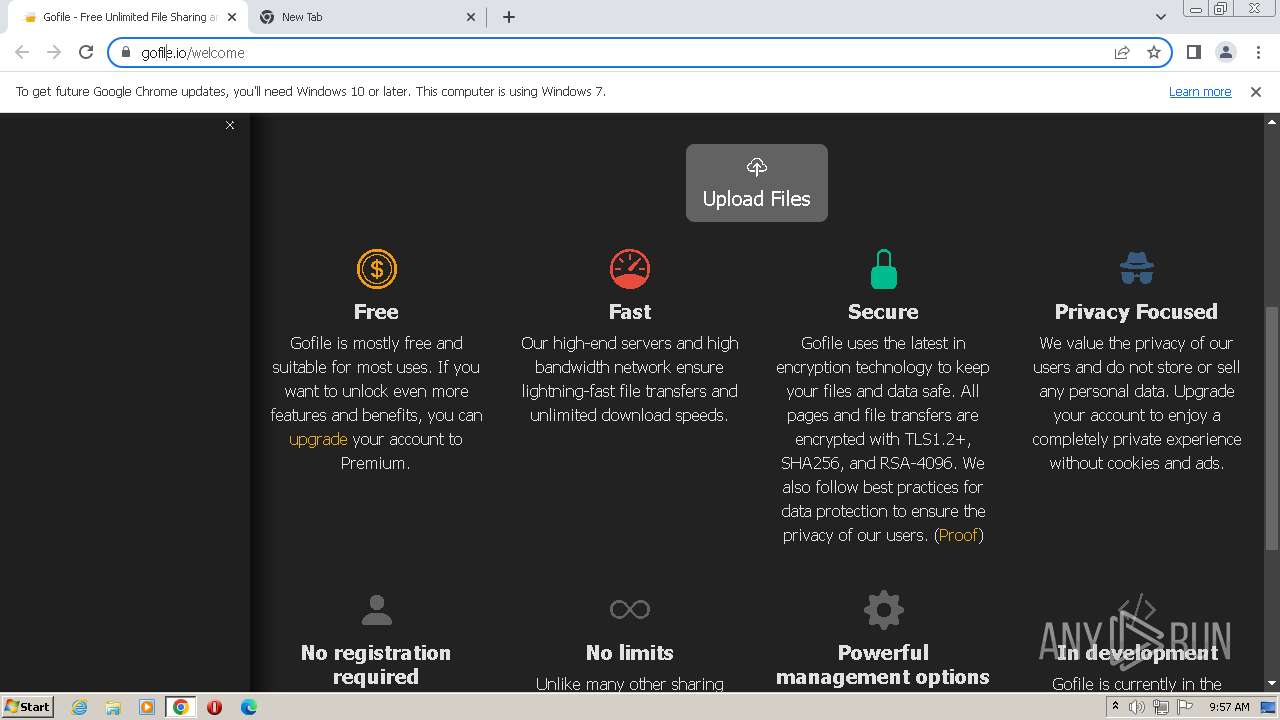Launch Microsoft Edge from taskbar
Image resolution: width=1280 pixels, height=720 pixels.
click(x=249, y=707)
